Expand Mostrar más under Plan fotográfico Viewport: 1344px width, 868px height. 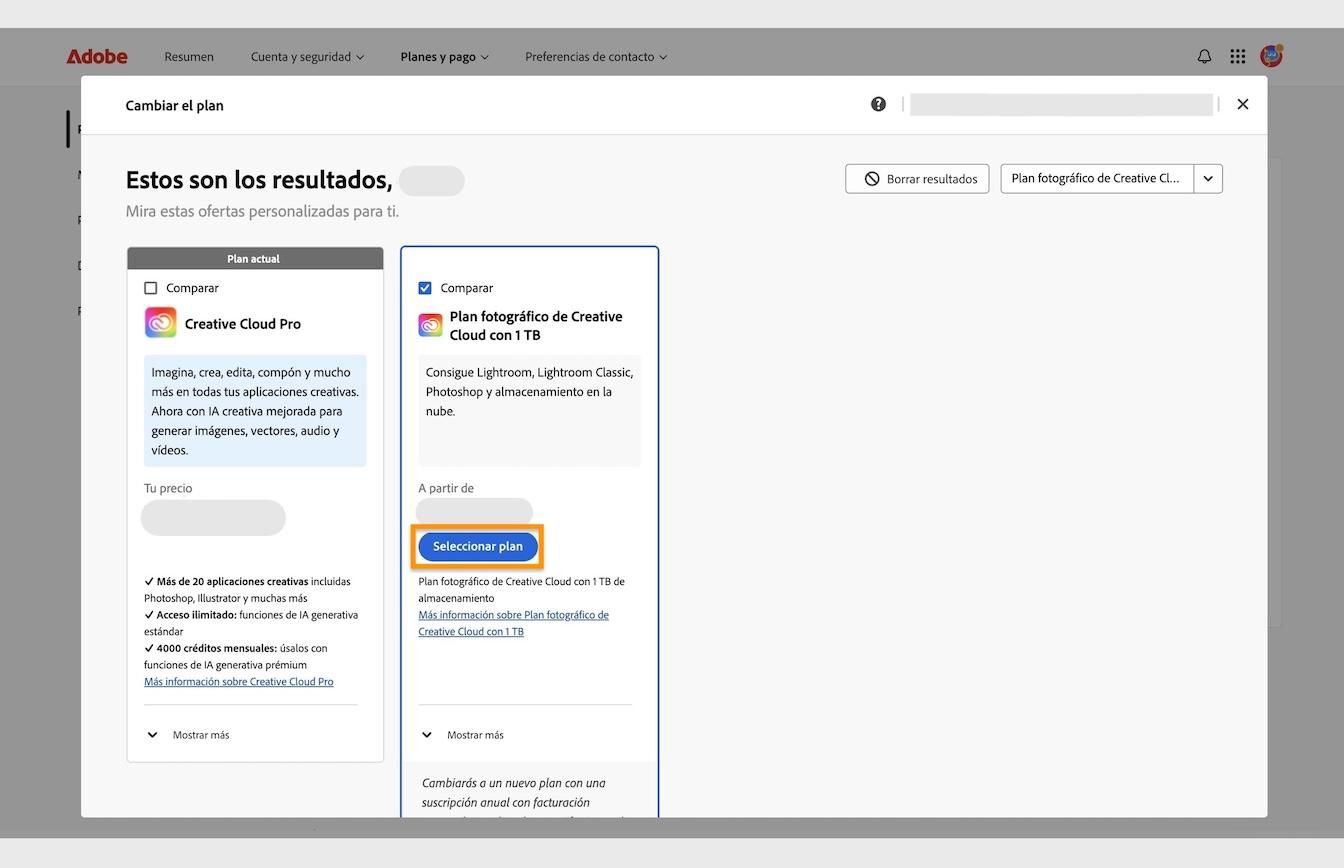[x=462, y=735]
